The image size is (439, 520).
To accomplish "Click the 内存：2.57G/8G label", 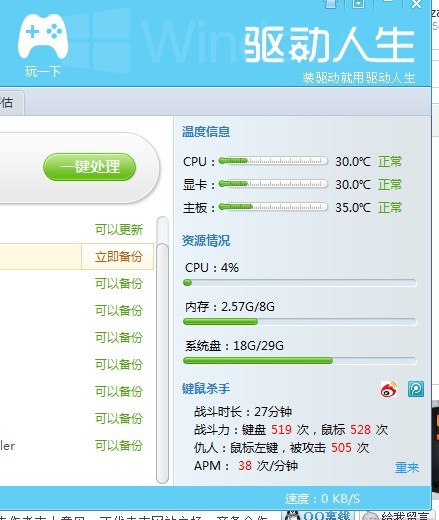I will [230, 306].
